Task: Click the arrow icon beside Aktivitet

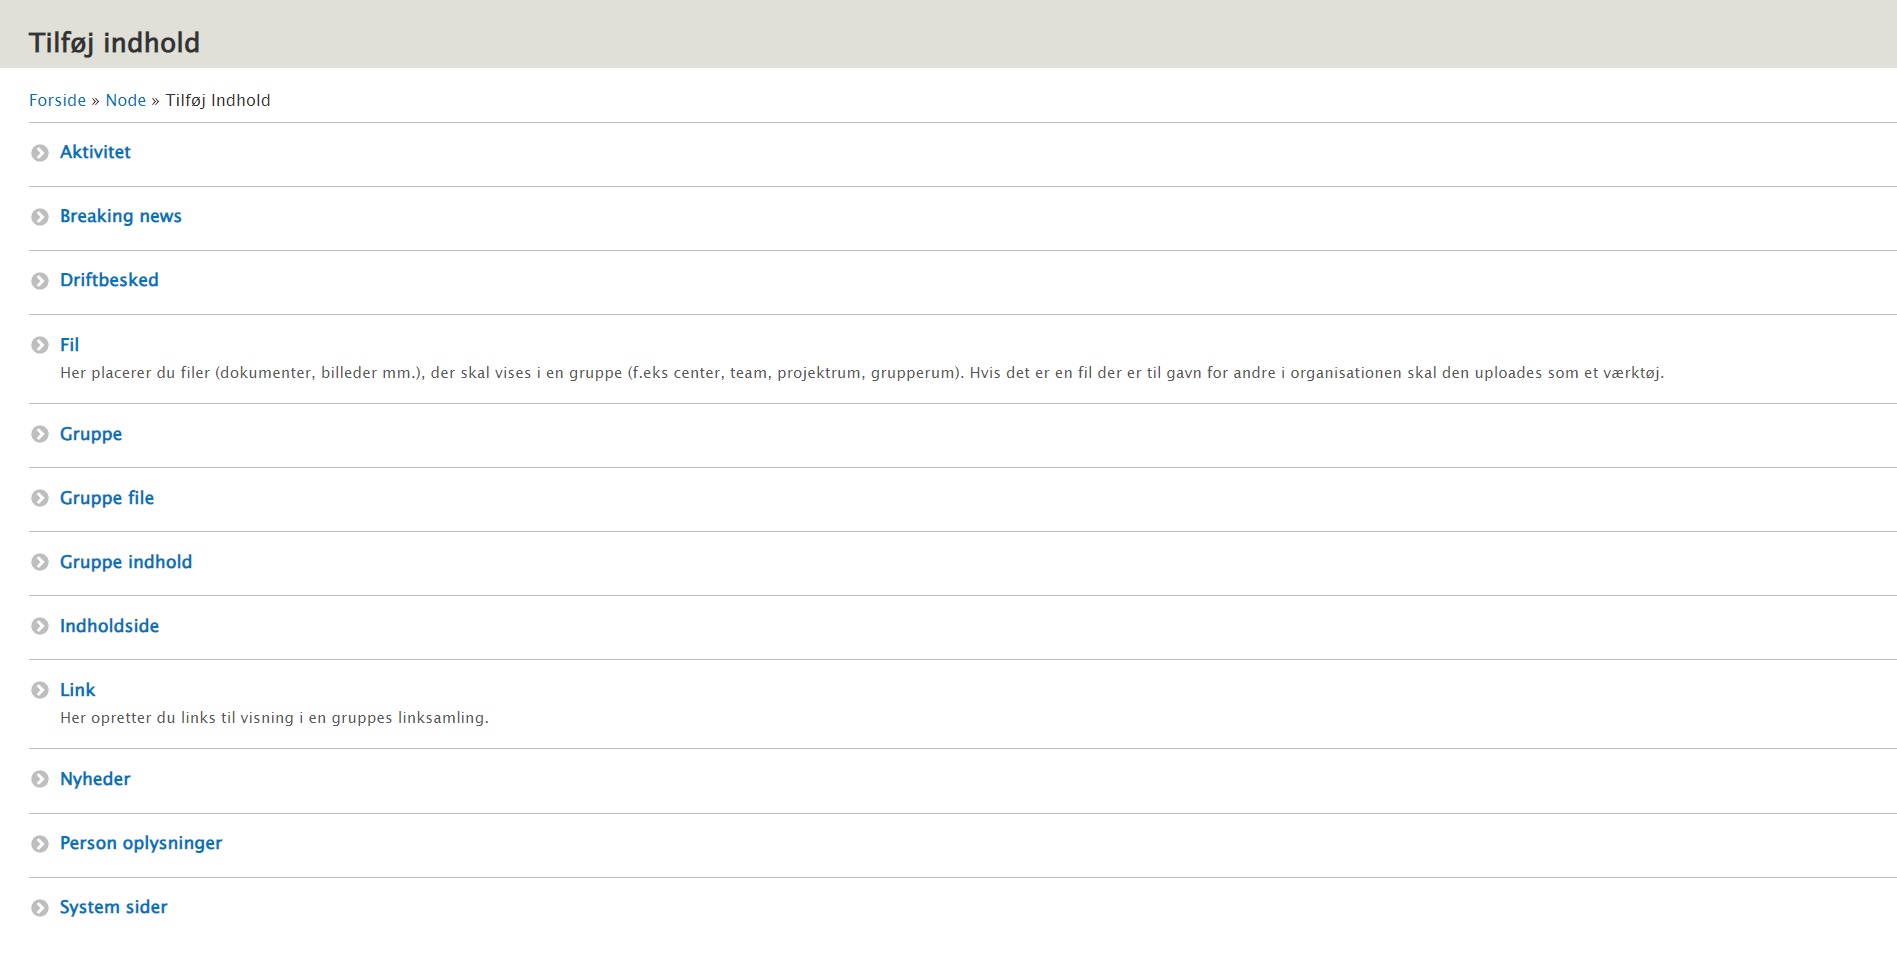Action: 40,153
